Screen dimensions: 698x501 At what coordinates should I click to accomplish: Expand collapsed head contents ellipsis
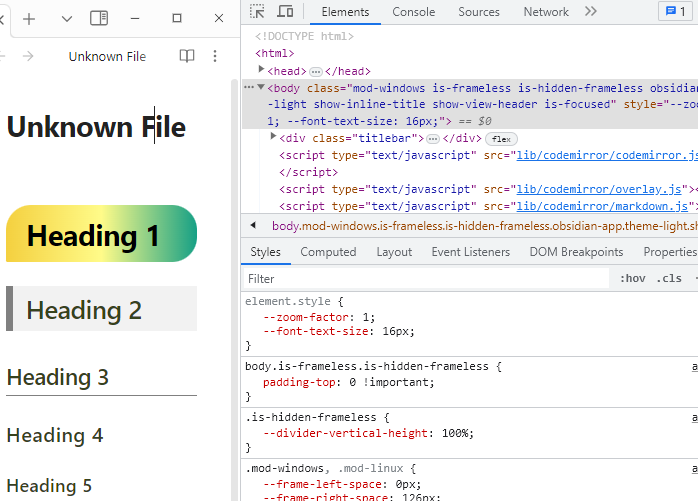click(316, 72)
